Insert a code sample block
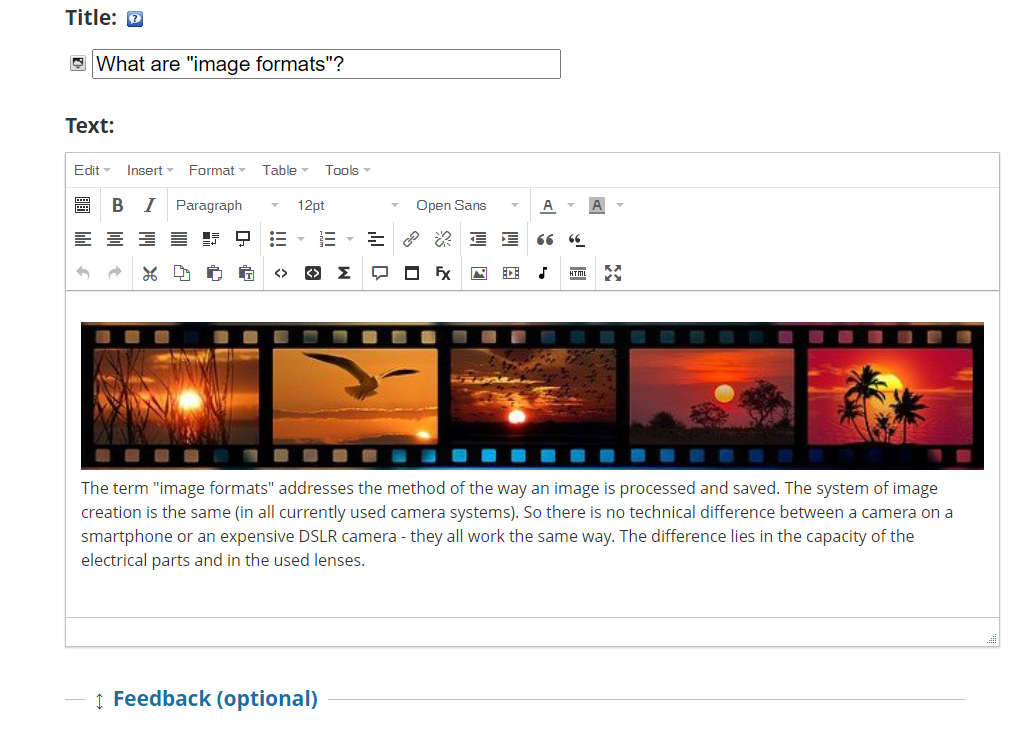Screen dimensions: 1026x731 click(313, 274)
